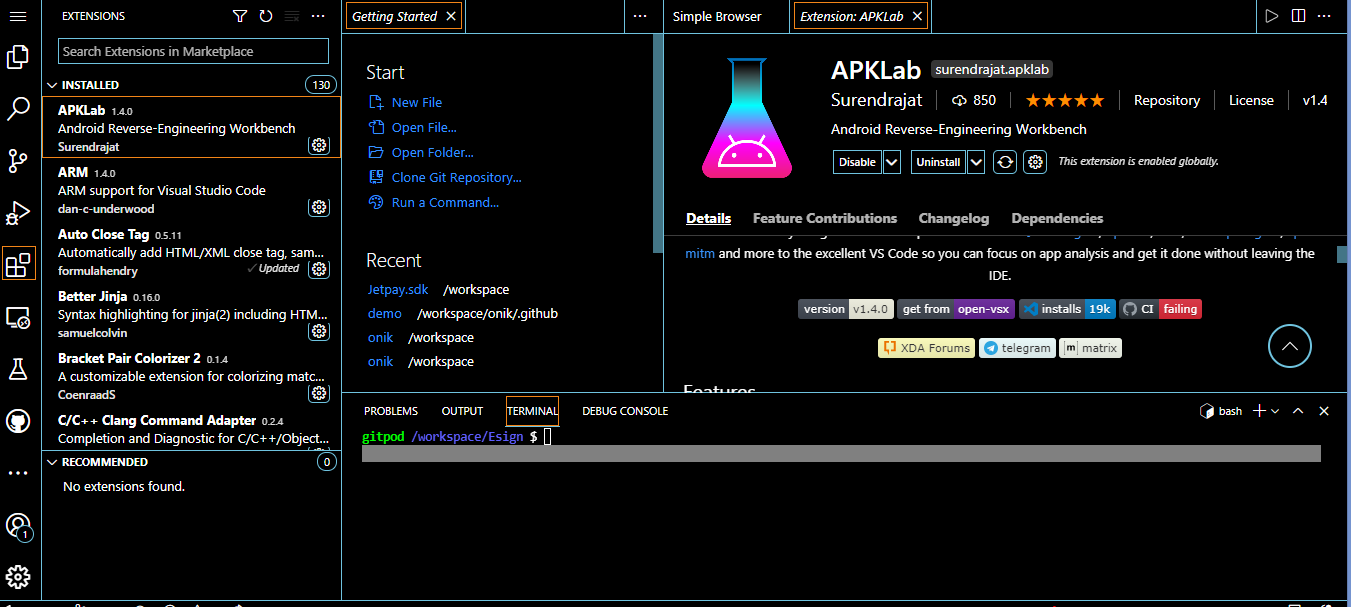Maximize the terminal panel size

click(1298, 411)
